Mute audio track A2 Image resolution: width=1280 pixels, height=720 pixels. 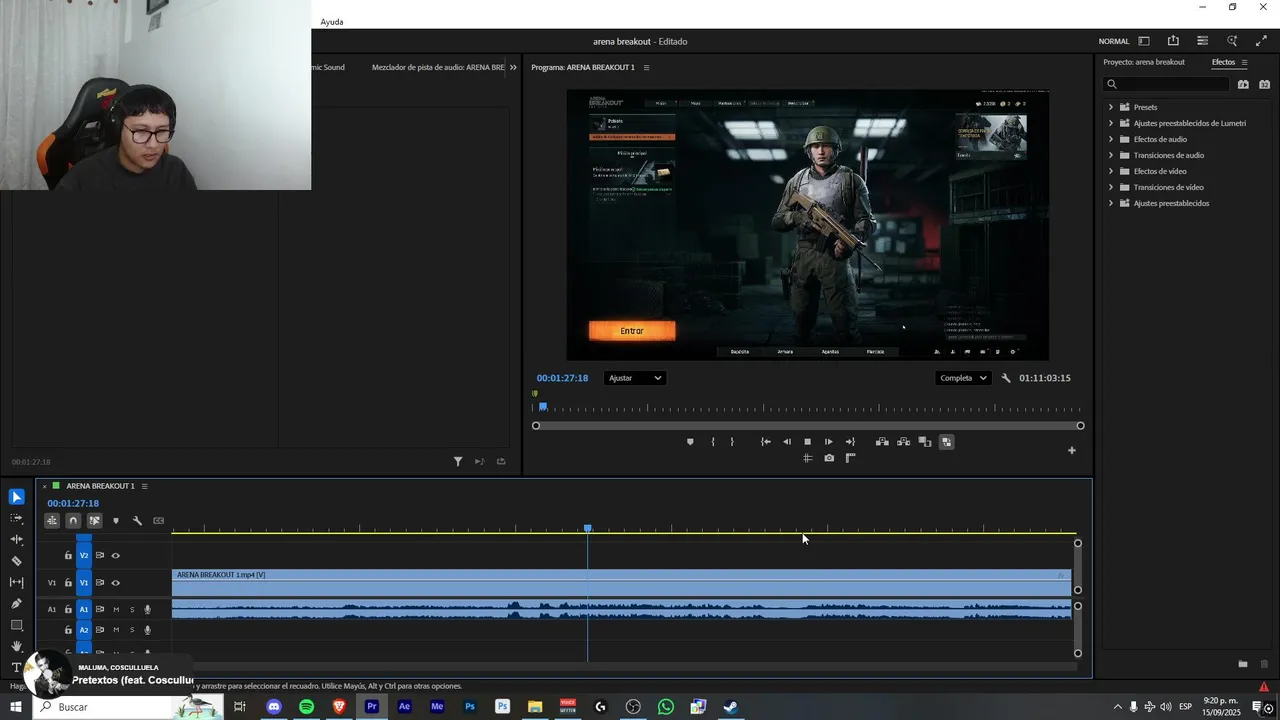[x=116, y=630]
